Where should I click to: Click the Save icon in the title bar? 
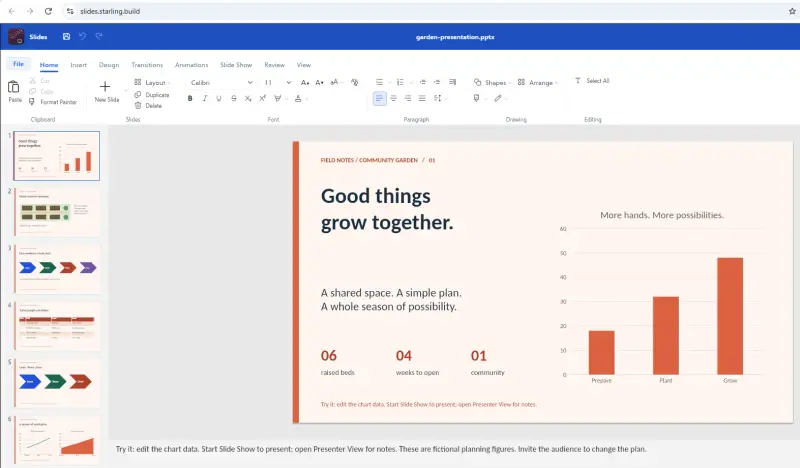pos(66,36)
